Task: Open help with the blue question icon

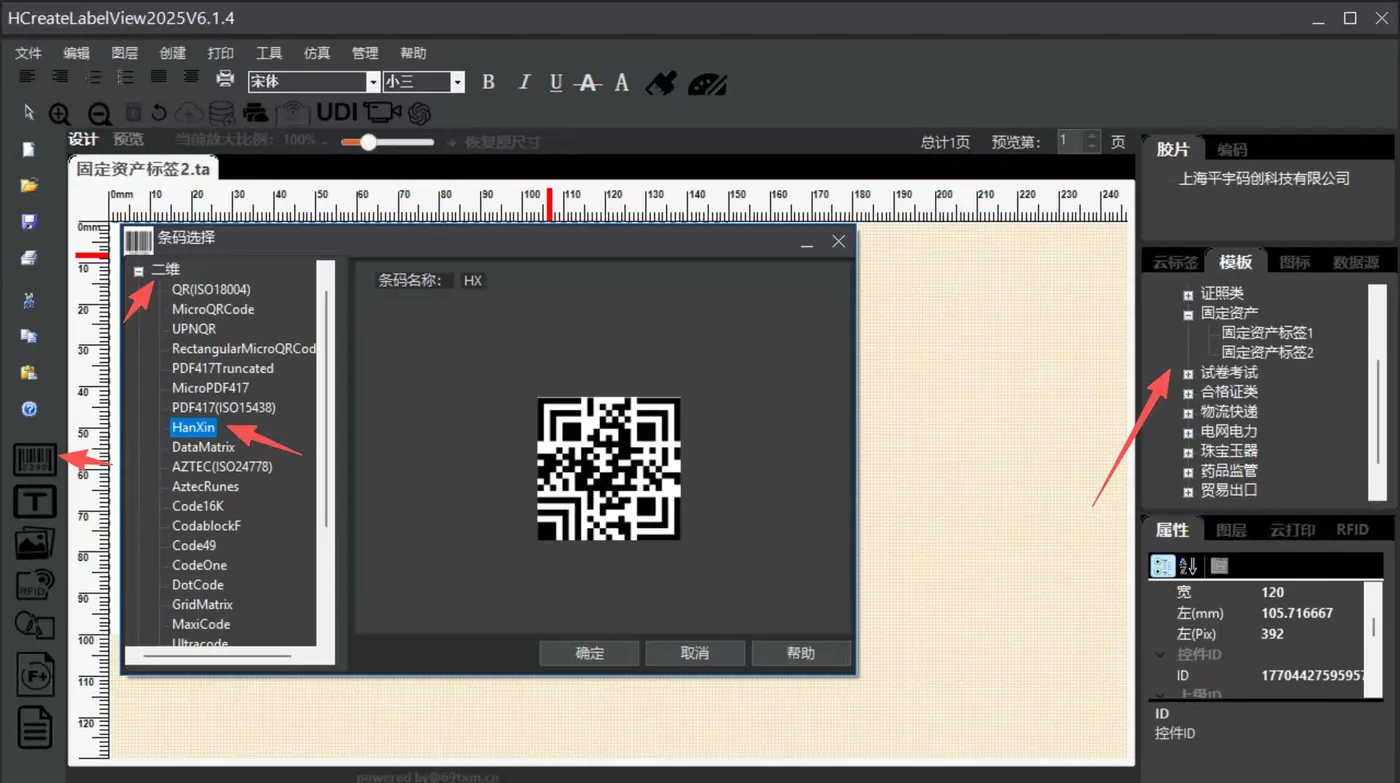Action: [29, 409]
